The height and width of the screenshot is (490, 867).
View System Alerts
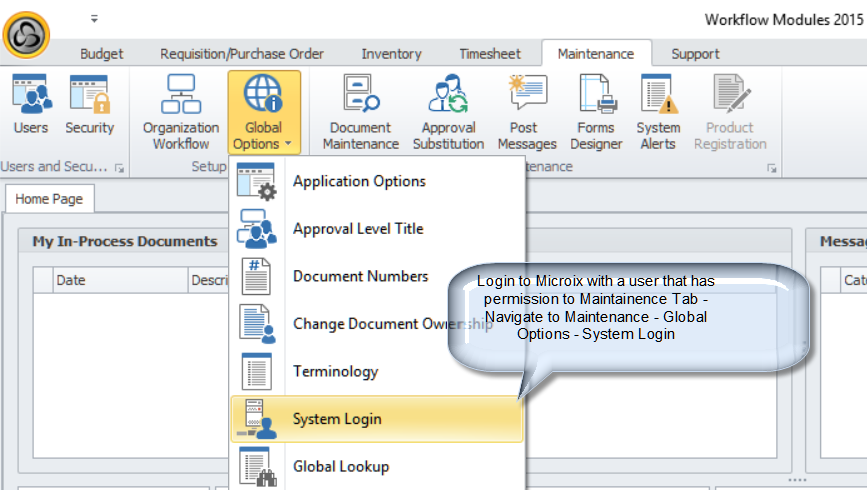click(x=658, y=112)
